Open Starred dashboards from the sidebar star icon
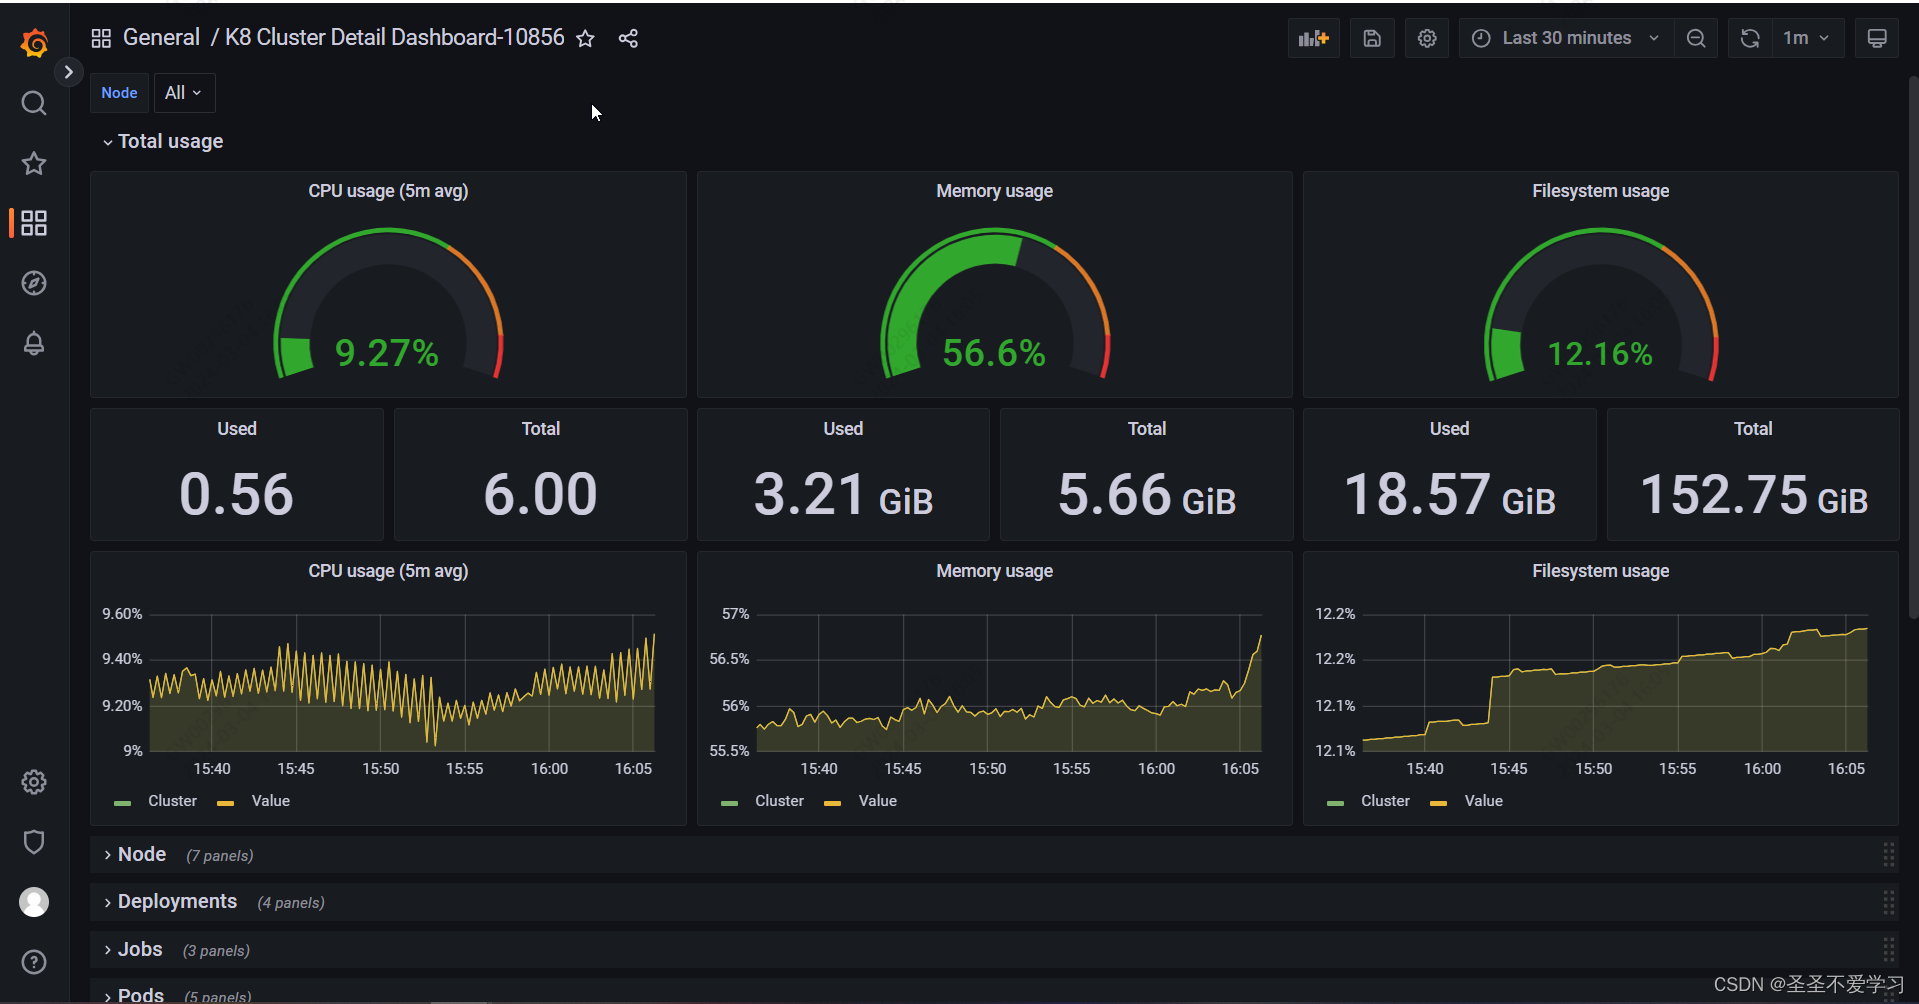The width and height of the screenshot is (1919, 1004). 34,163
